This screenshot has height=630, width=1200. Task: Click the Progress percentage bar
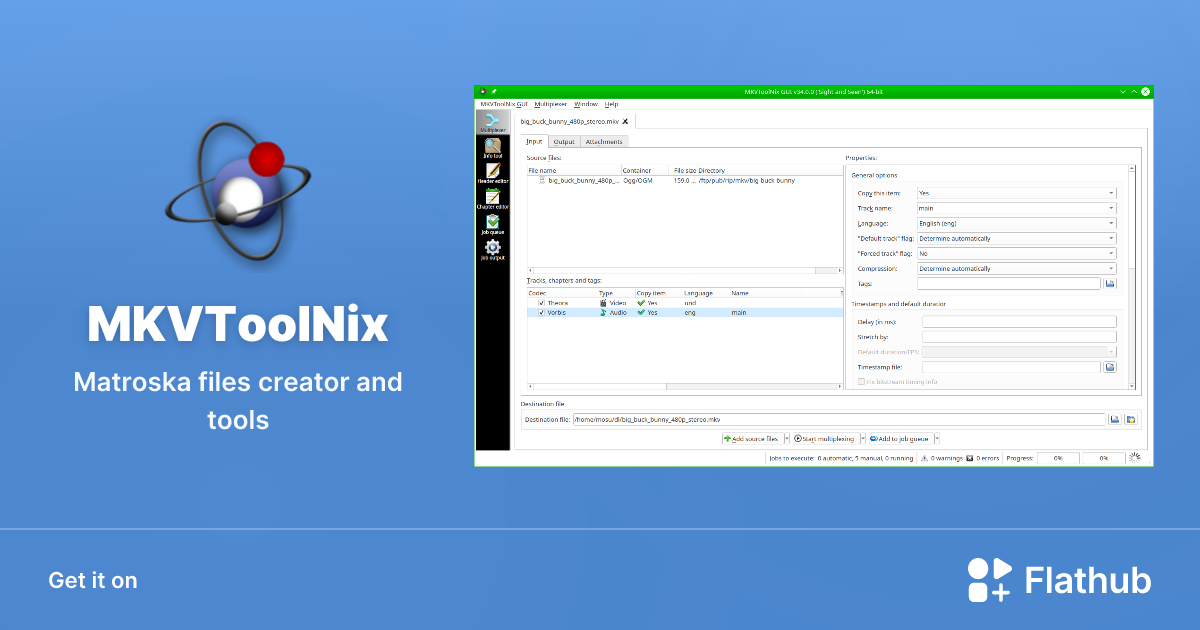1057,457
